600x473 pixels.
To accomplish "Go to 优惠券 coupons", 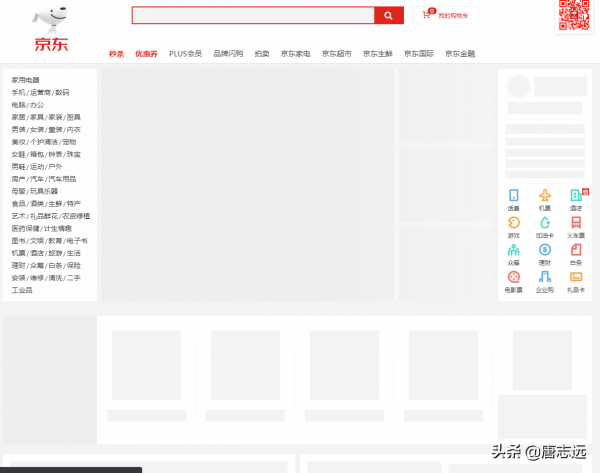I will (146, 54).
